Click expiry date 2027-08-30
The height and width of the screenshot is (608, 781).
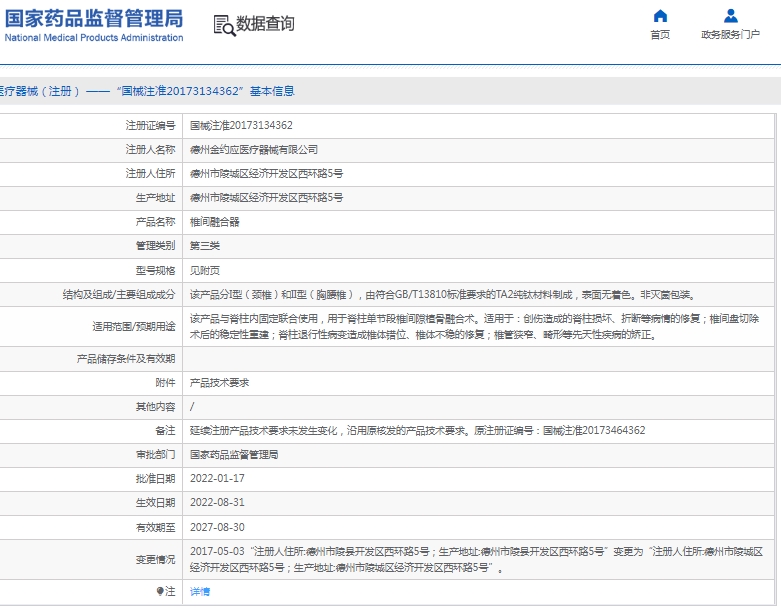pos(217,527)
